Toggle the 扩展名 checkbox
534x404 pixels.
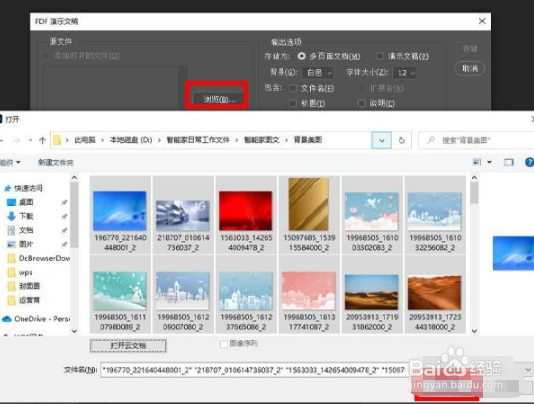(362, 89)
